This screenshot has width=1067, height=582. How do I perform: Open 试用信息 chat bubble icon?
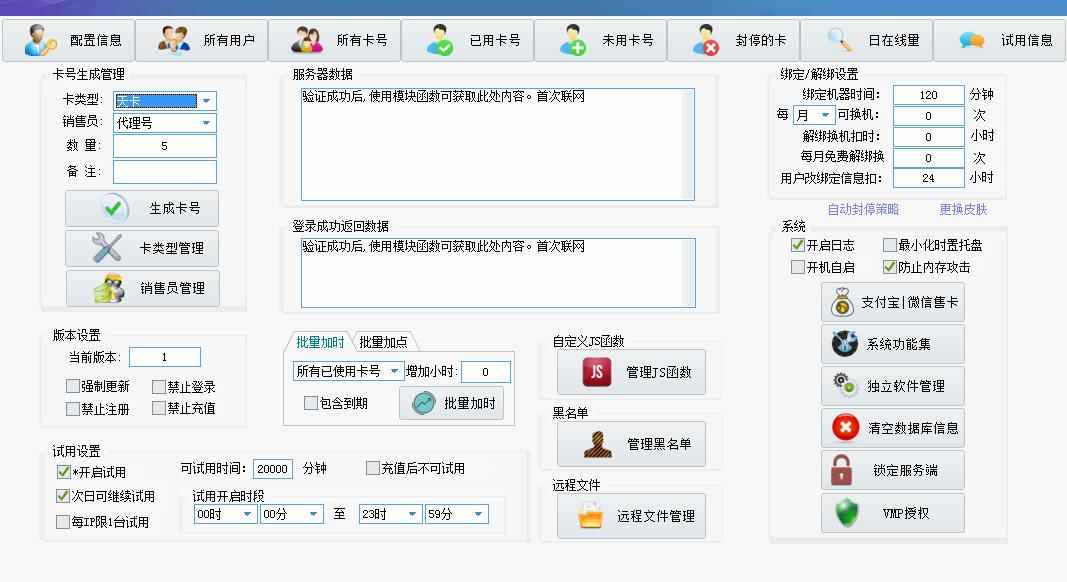(972, 40)
